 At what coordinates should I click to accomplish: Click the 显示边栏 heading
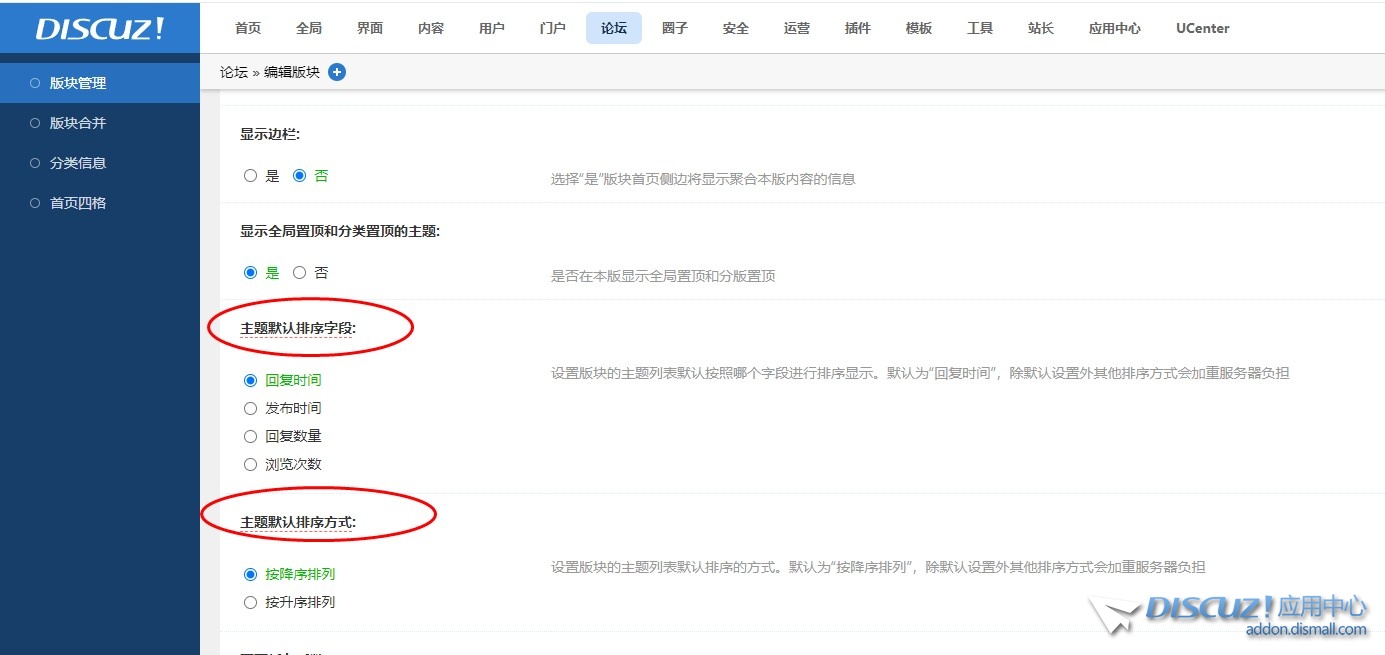[x=270, y=134]
